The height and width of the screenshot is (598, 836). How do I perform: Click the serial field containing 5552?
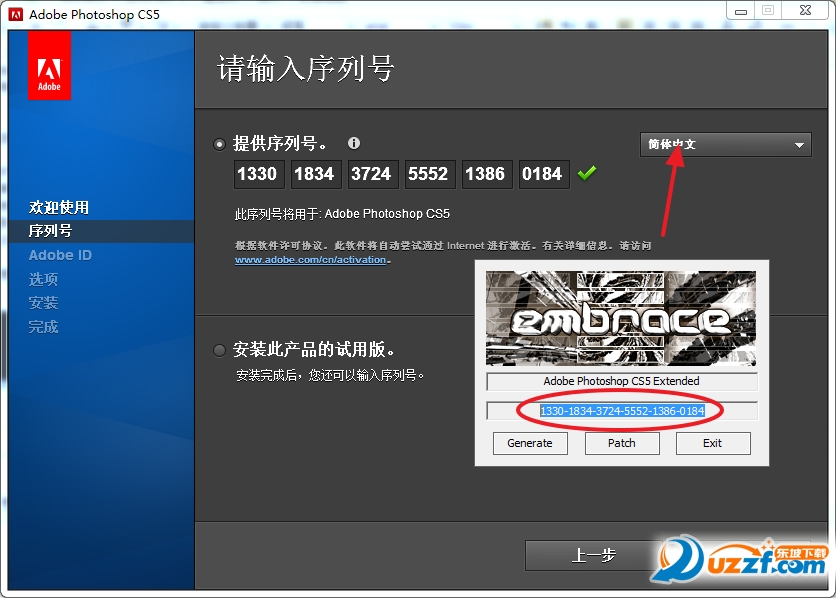tap(430, 174)
